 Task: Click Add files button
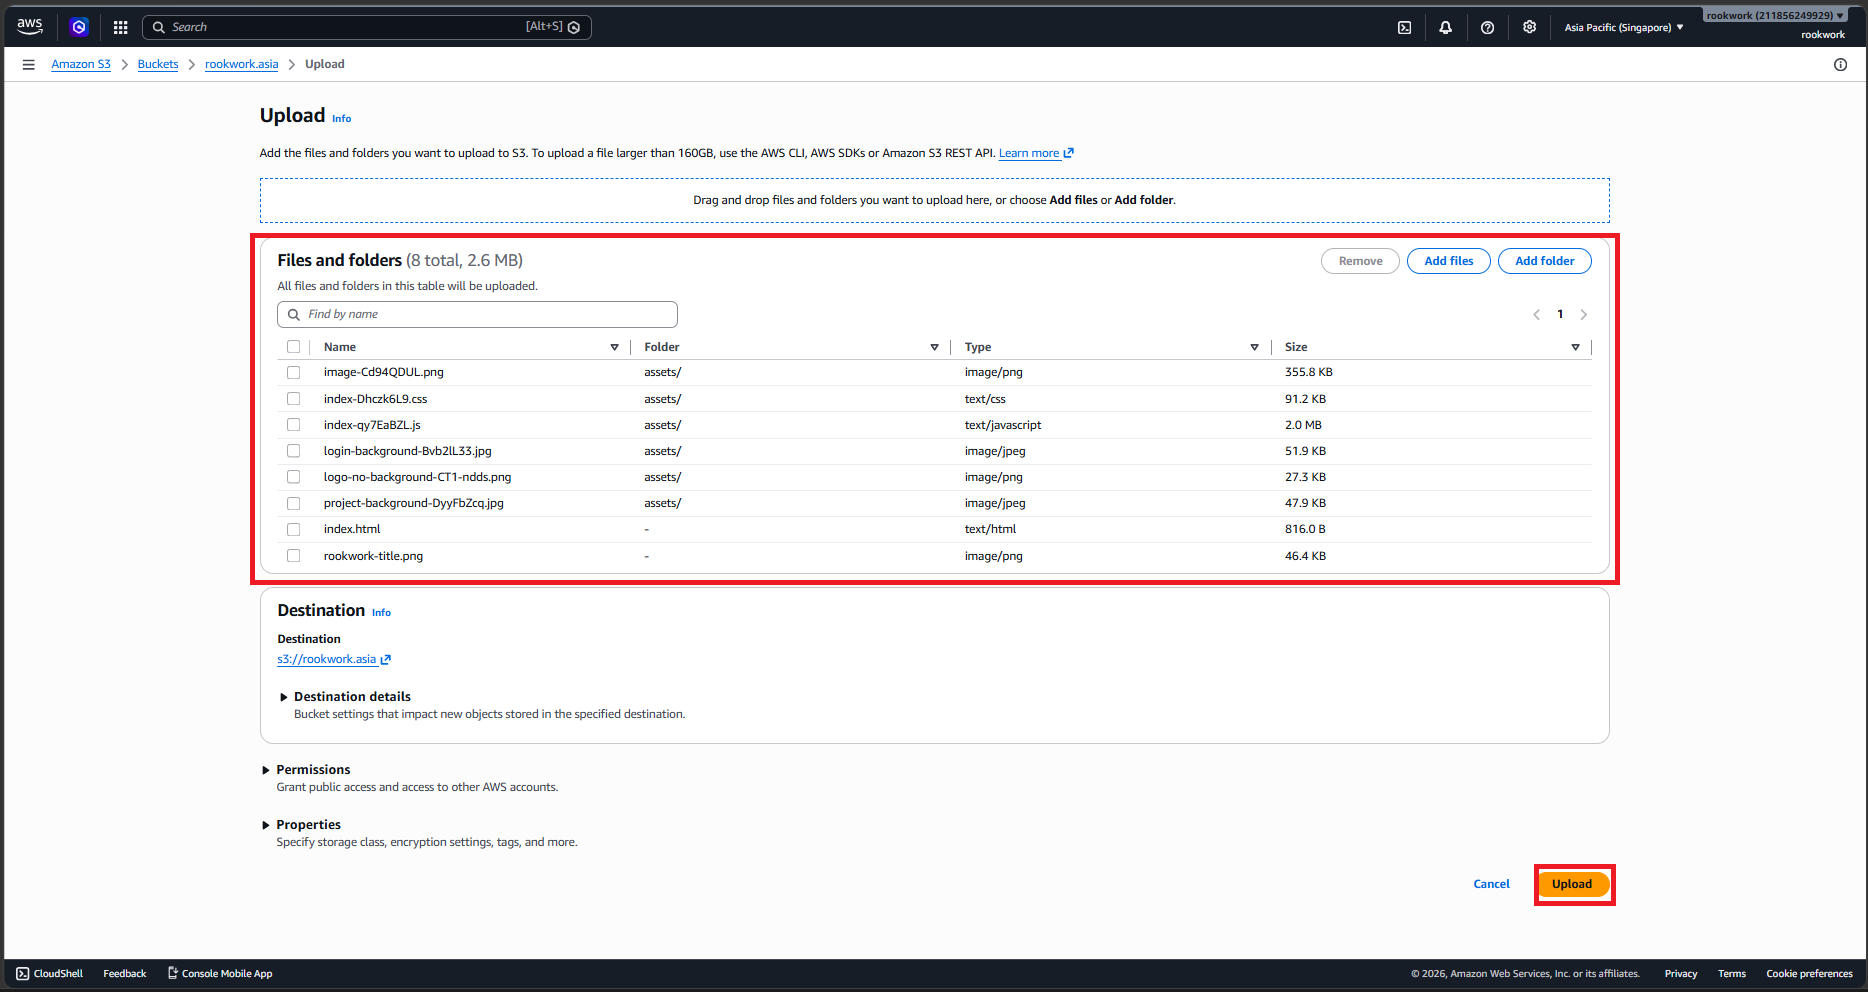[1448, 261]
